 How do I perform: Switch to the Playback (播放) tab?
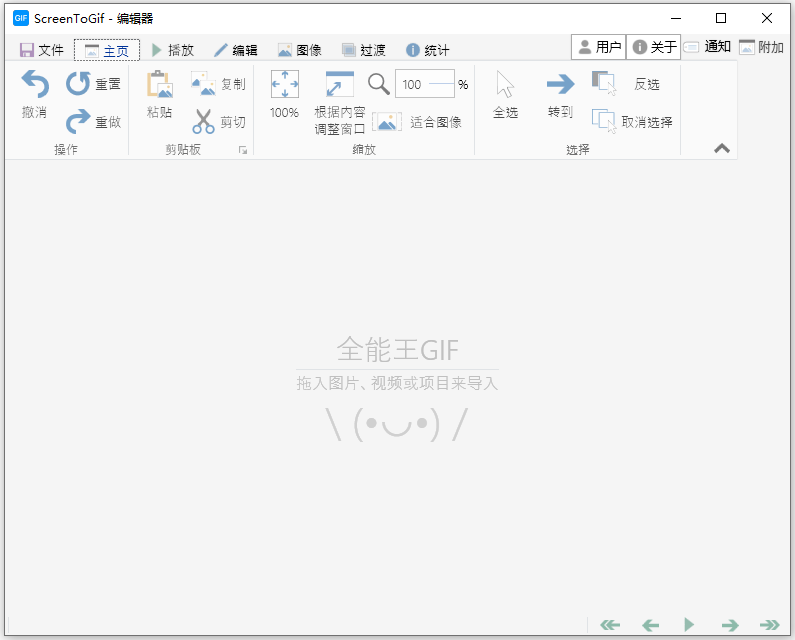click(172, 50)
